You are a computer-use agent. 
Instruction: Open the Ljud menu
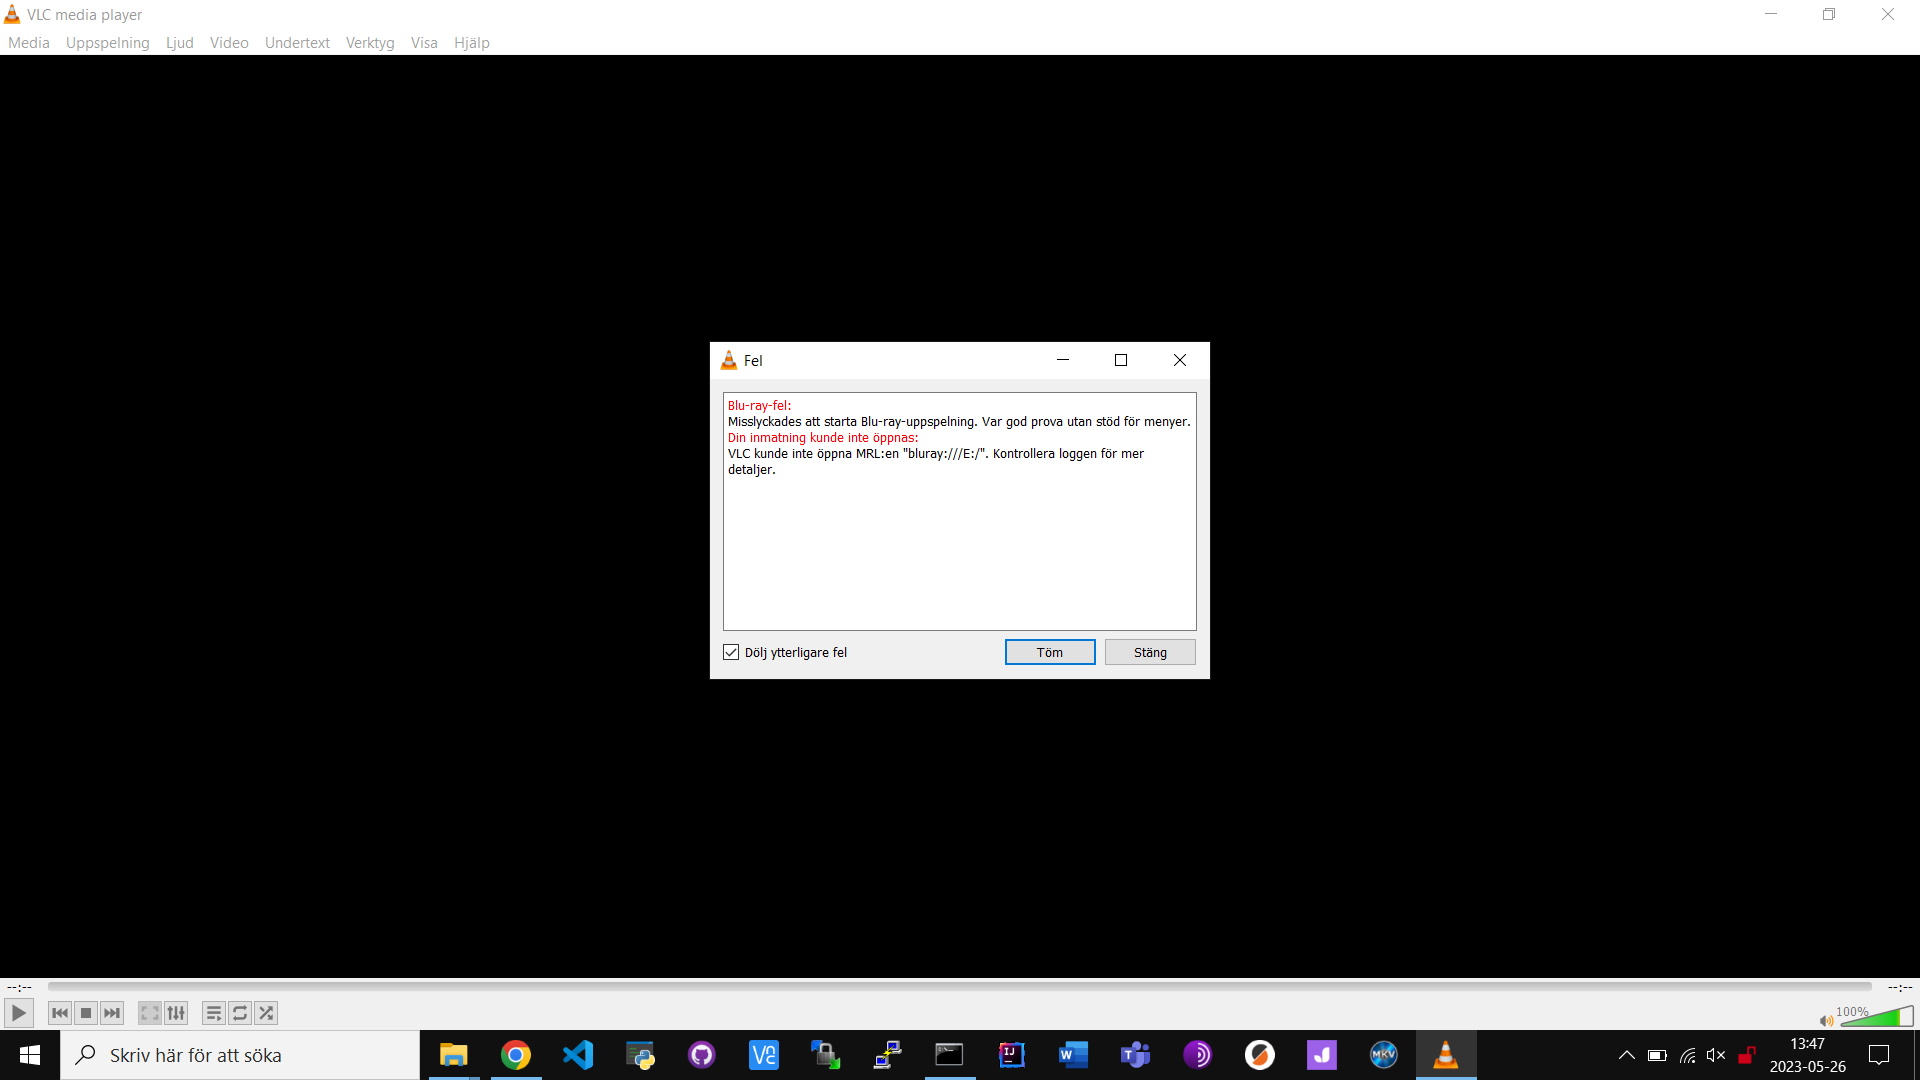[180, 42]
